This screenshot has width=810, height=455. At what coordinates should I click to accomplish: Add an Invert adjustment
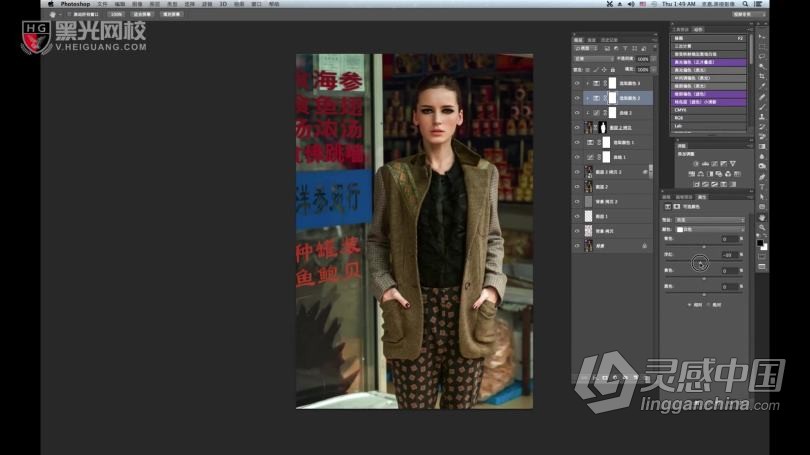[696, 184]
